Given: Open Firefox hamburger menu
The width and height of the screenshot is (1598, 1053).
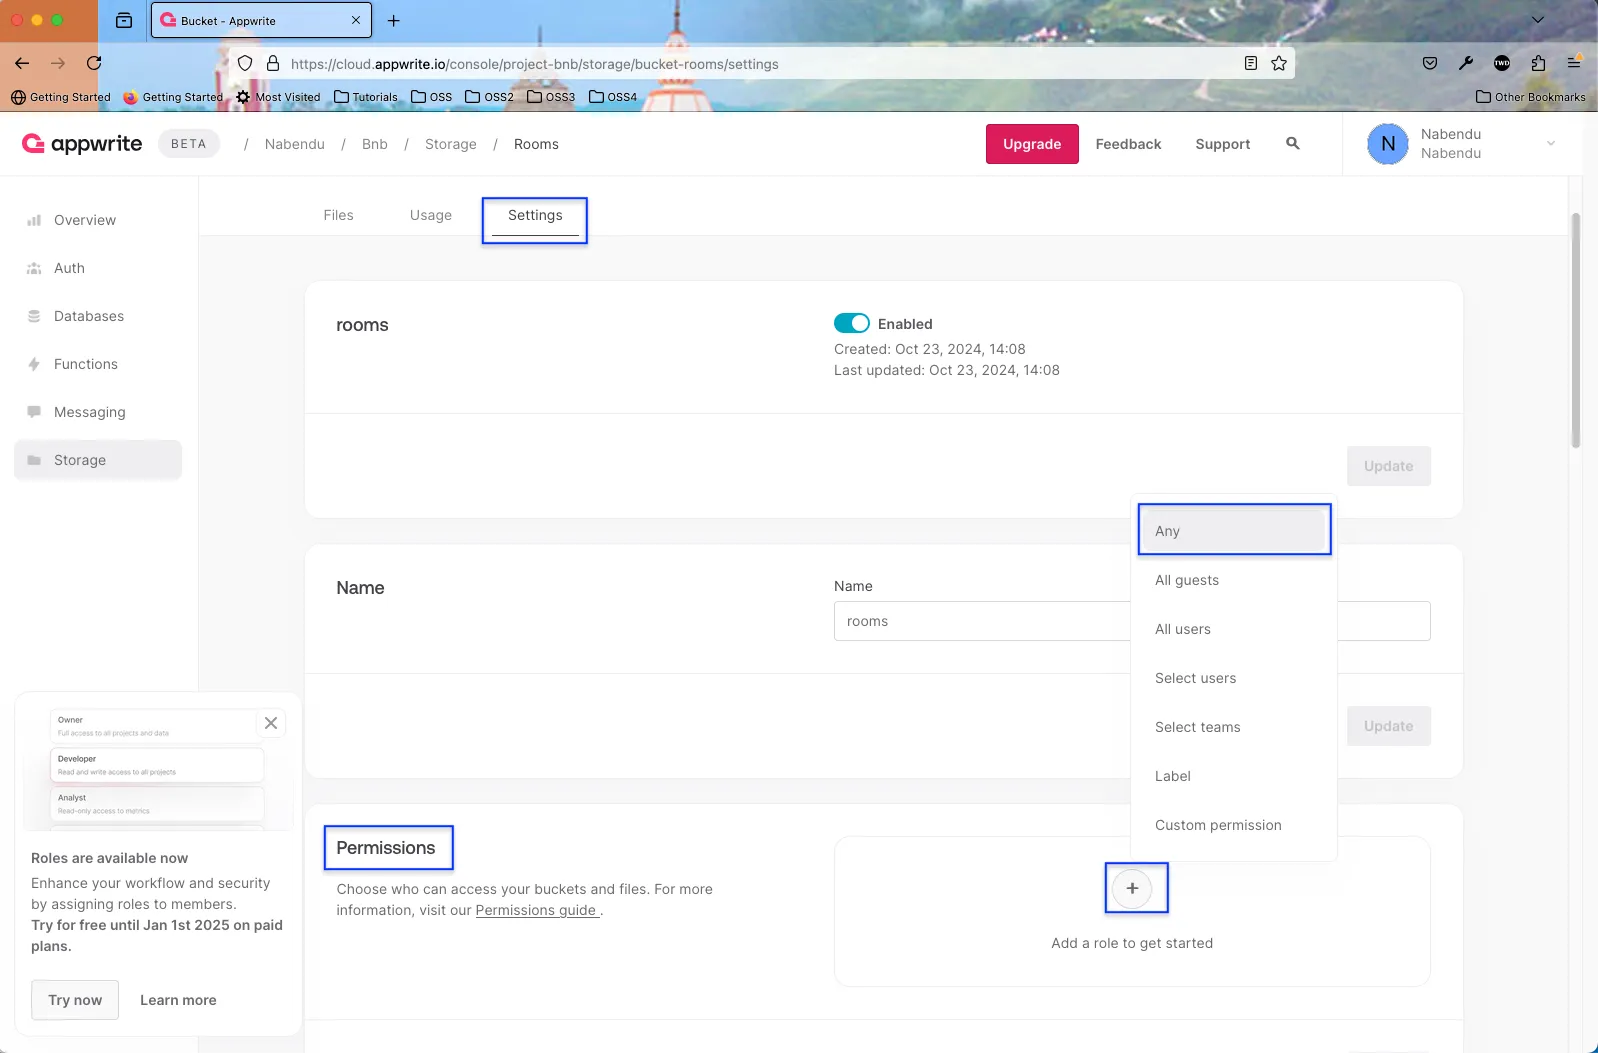Looking at the screenshot, I should (x=1574, y=63).
